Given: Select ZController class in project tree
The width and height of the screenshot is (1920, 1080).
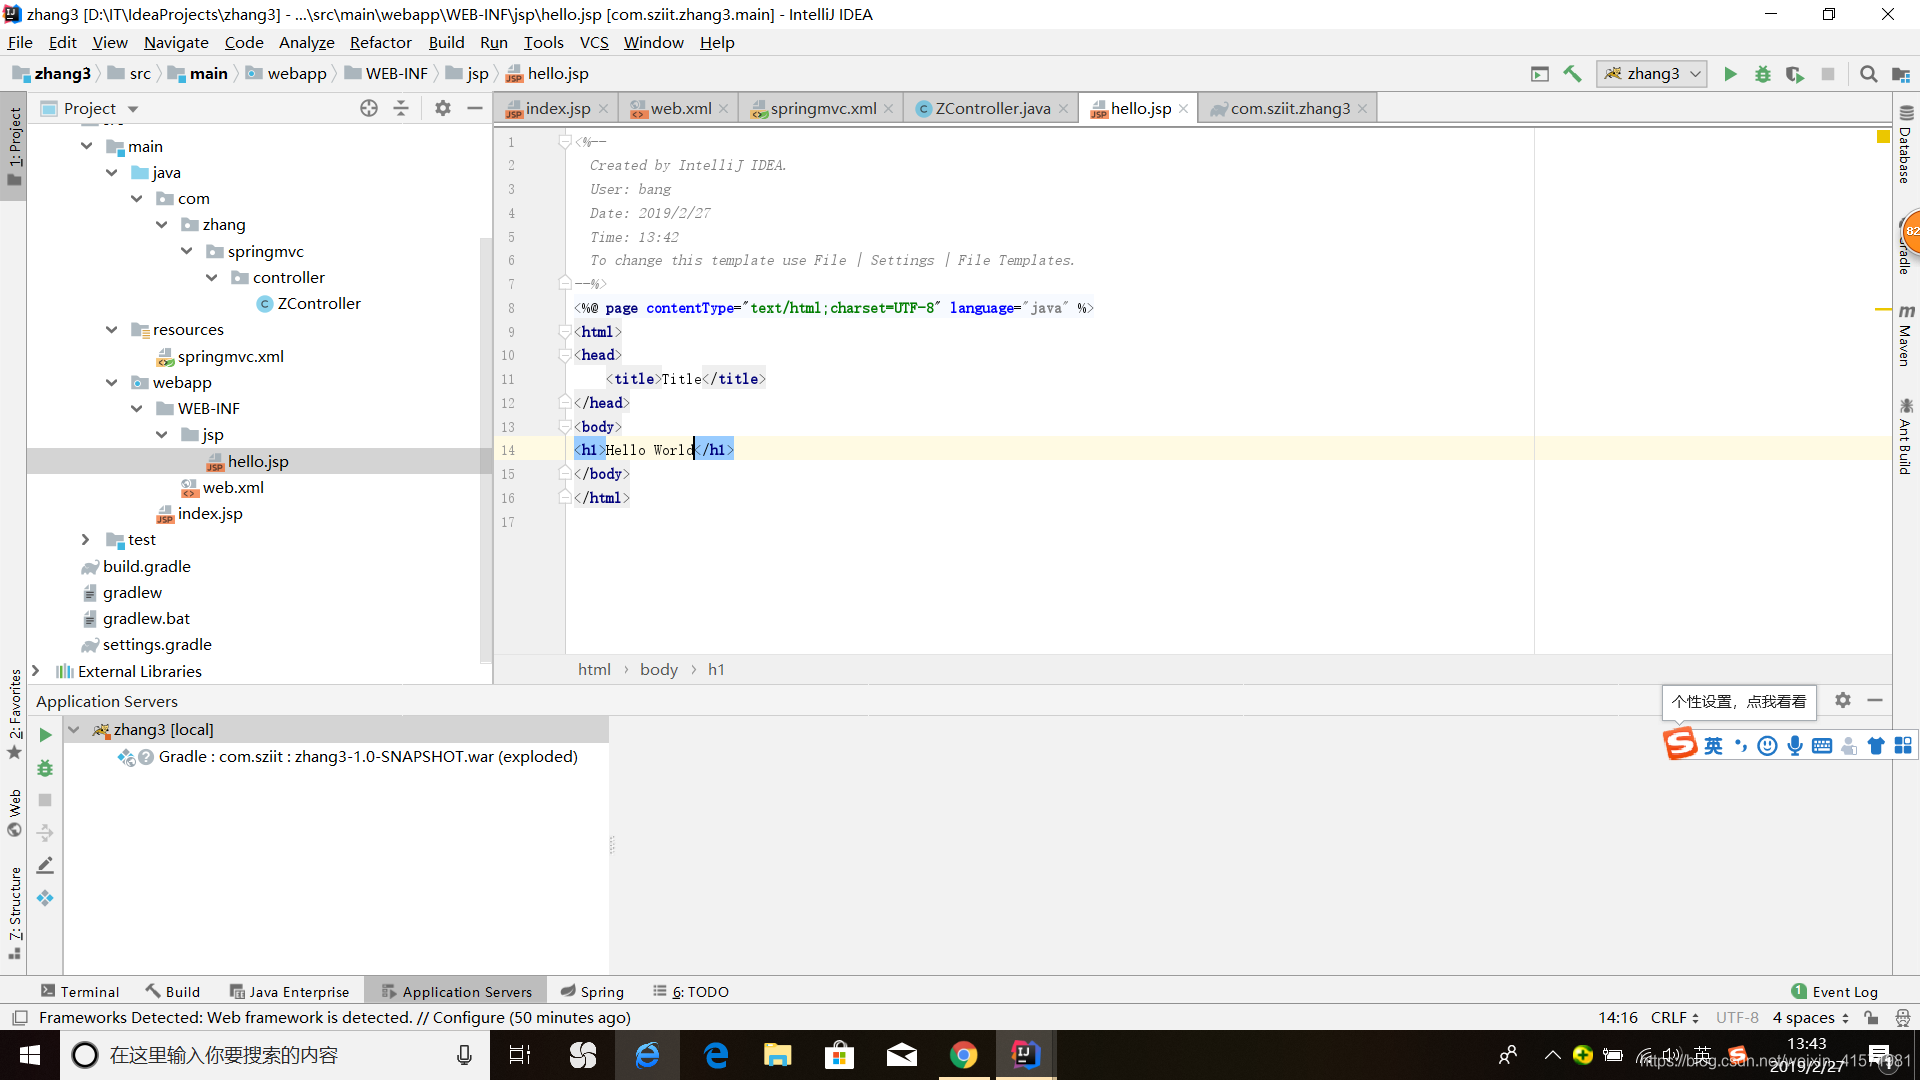Looking at the screenshot, I should (x=309, y=303).
